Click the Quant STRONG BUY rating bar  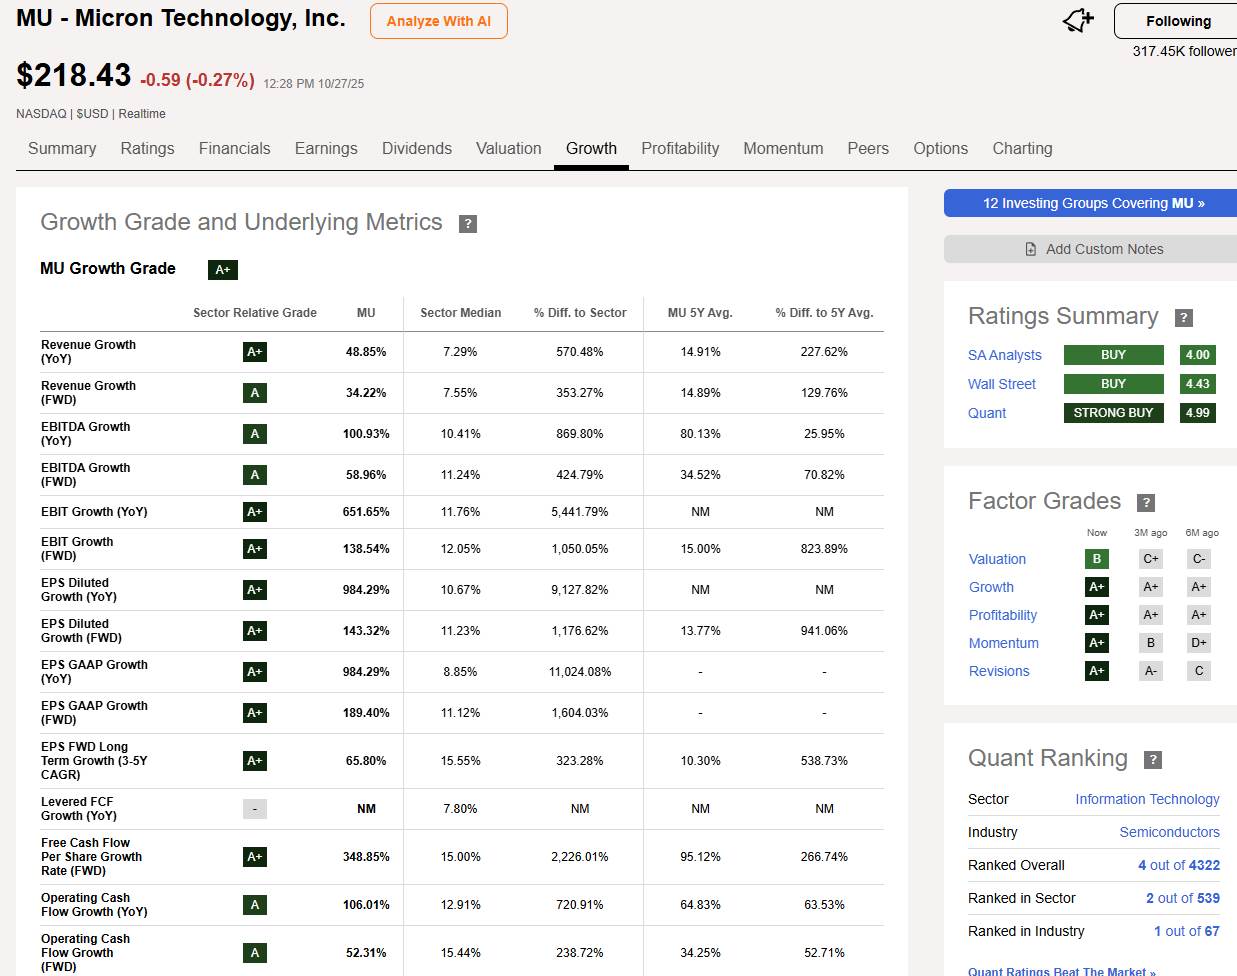[1113, 413]
